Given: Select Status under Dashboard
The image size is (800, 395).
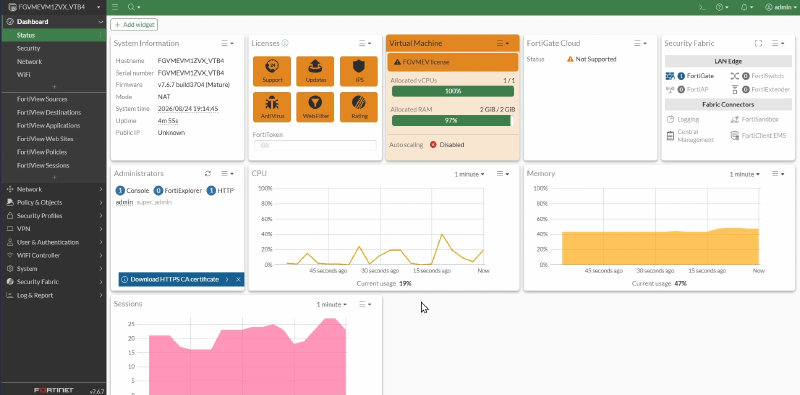Looking at the screenshot, I should tap(53, 35).
